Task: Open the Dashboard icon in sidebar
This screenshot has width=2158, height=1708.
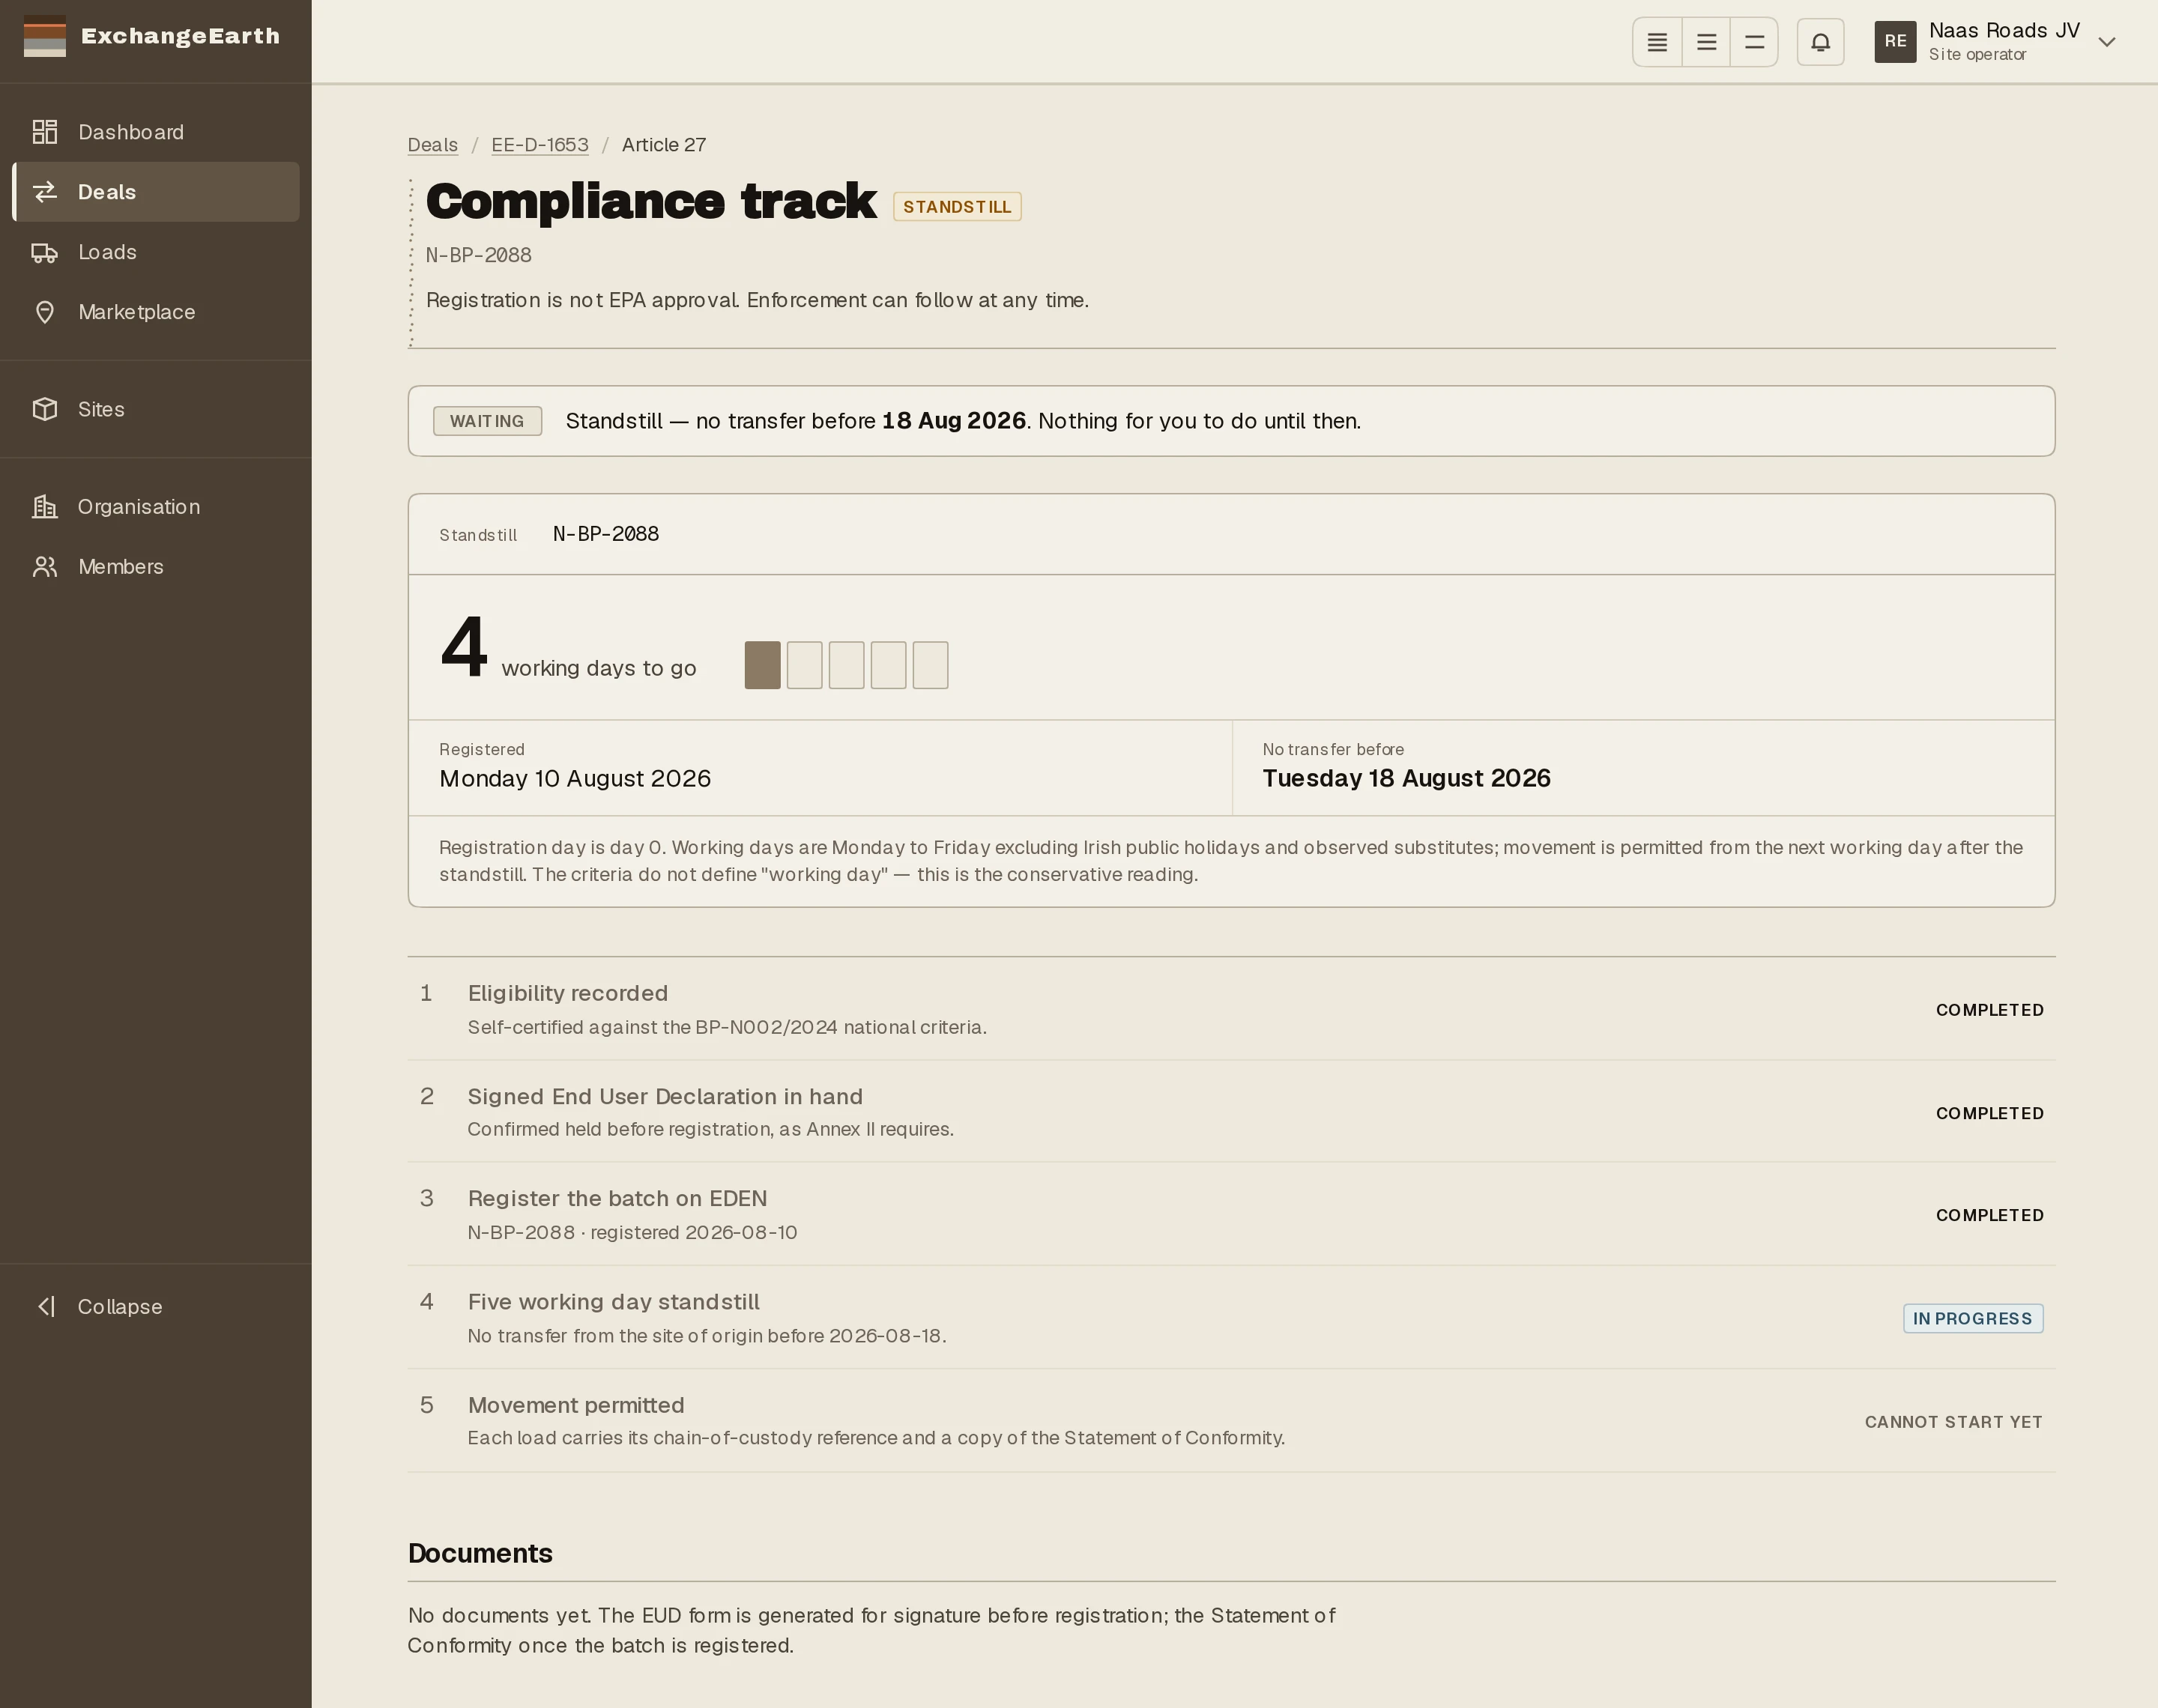Action: click(44, 132)
